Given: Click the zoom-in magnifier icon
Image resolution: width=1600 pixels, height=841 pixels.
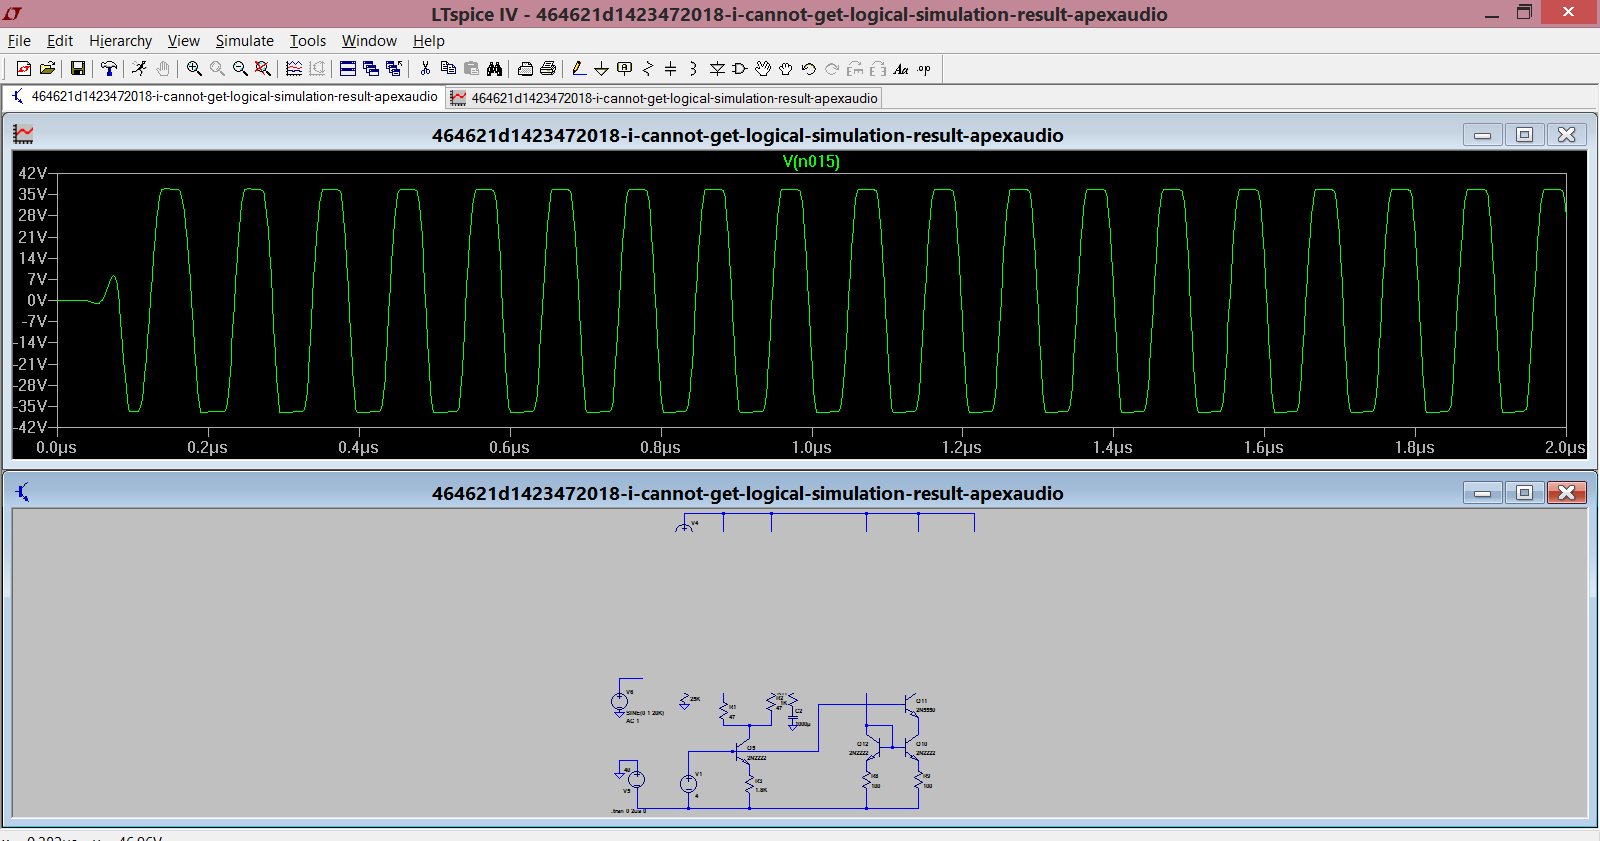Looking at the screenshot, I should pos(194,69).
